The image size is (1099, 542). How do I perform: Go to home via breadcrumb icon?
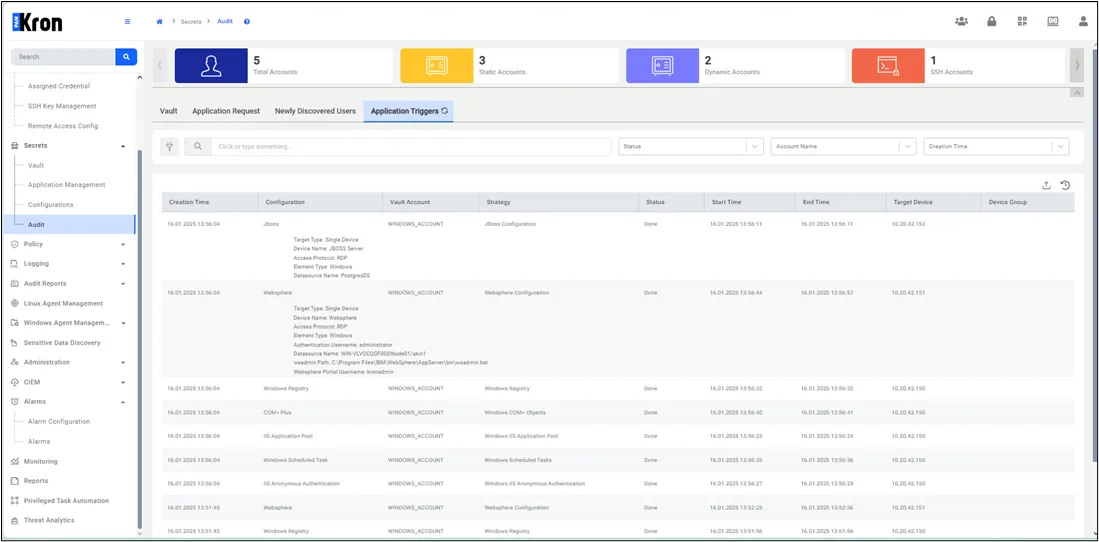[x=159, y=22]
